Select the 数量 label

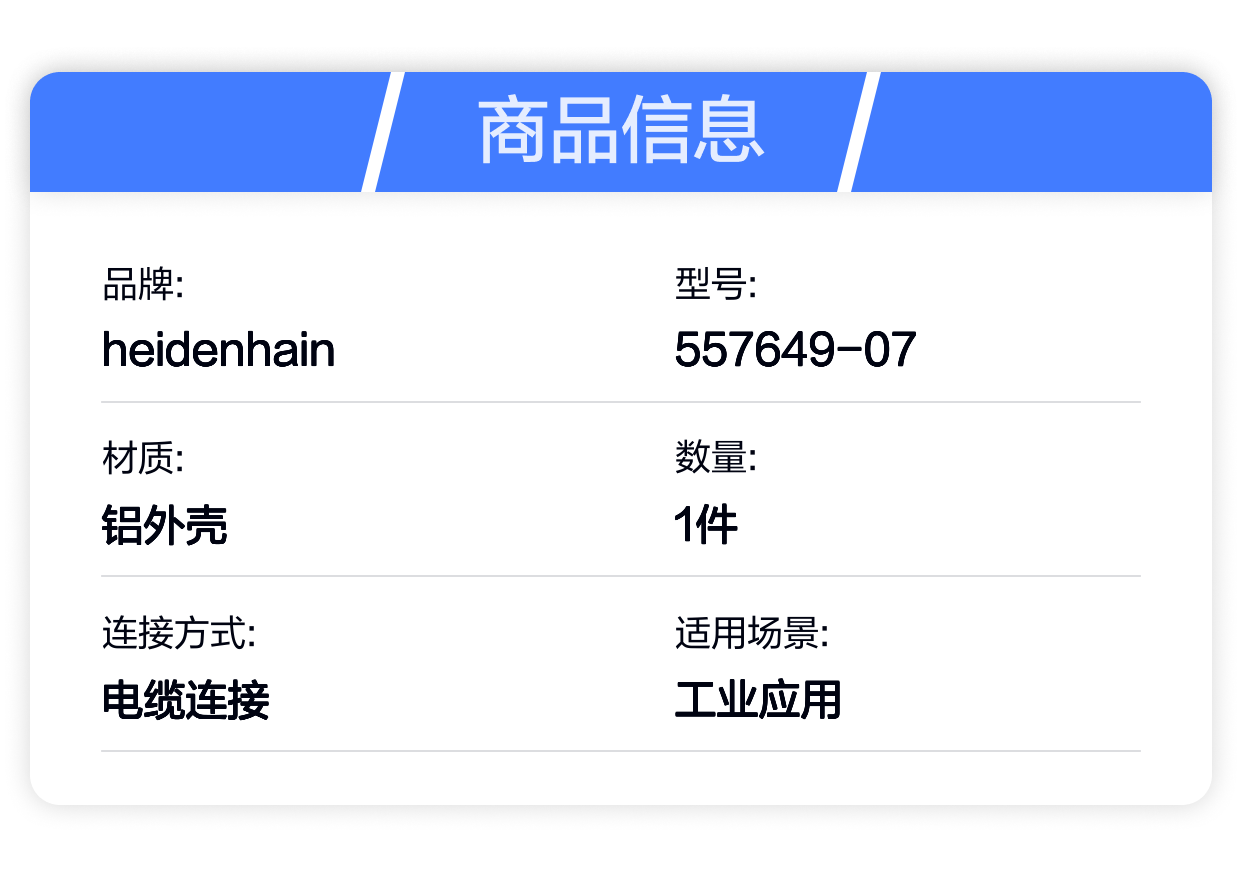point(715,459)
